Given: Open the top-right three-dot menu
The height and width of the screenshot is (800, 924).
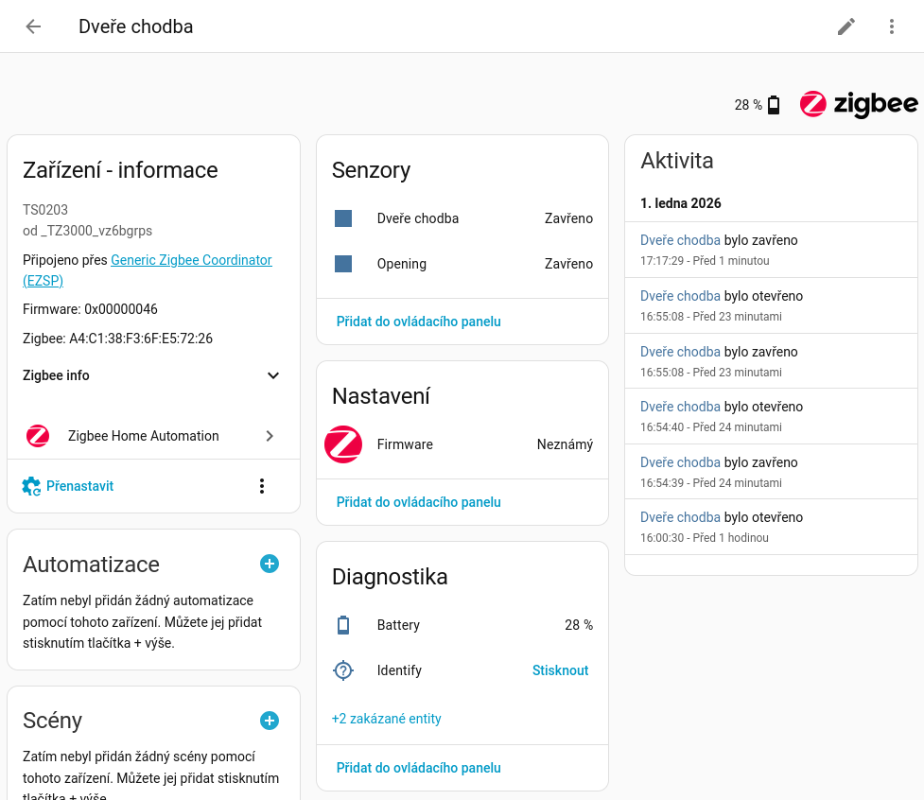Looking at the screenshot, I should coord(891,27).
